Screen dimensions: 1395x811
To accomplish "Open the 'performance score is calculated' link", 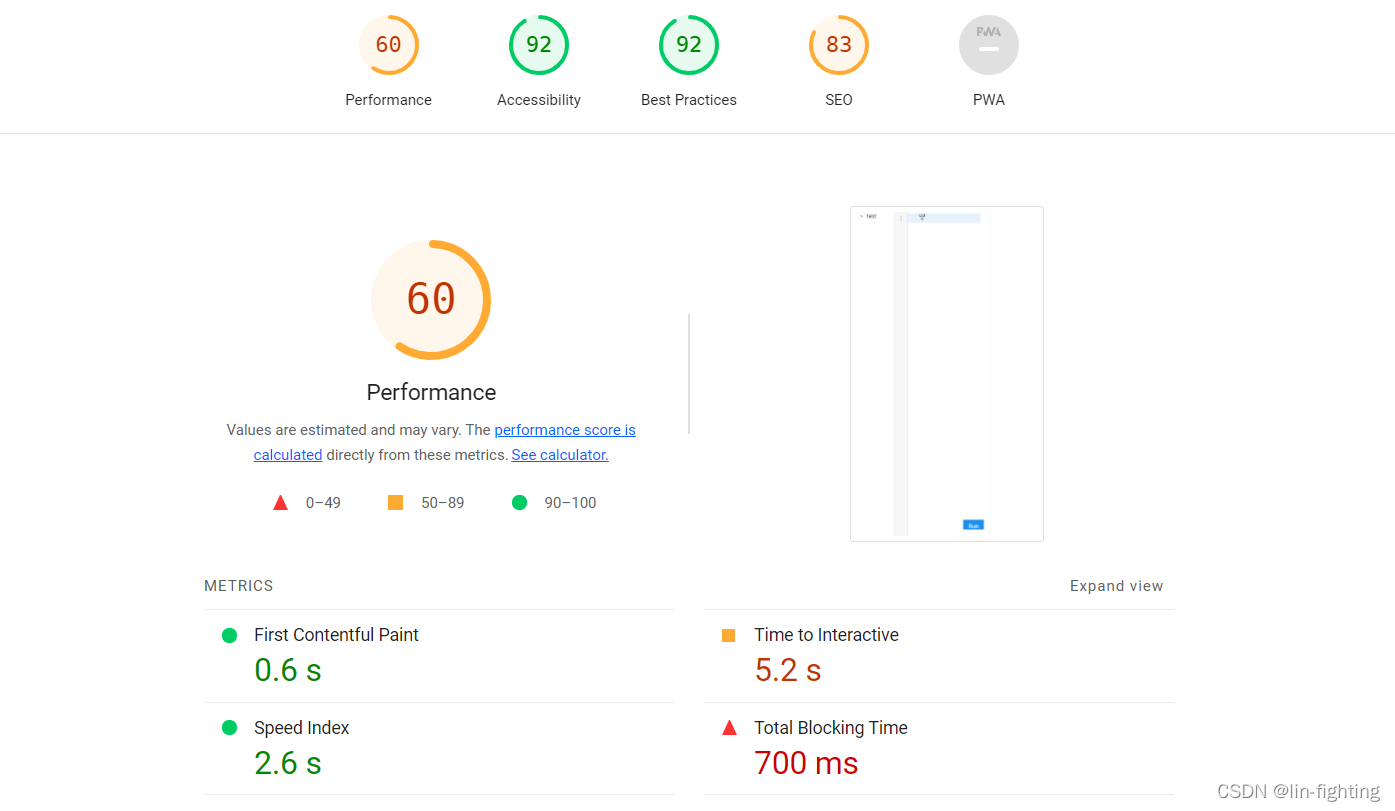I will coord(565,430).
